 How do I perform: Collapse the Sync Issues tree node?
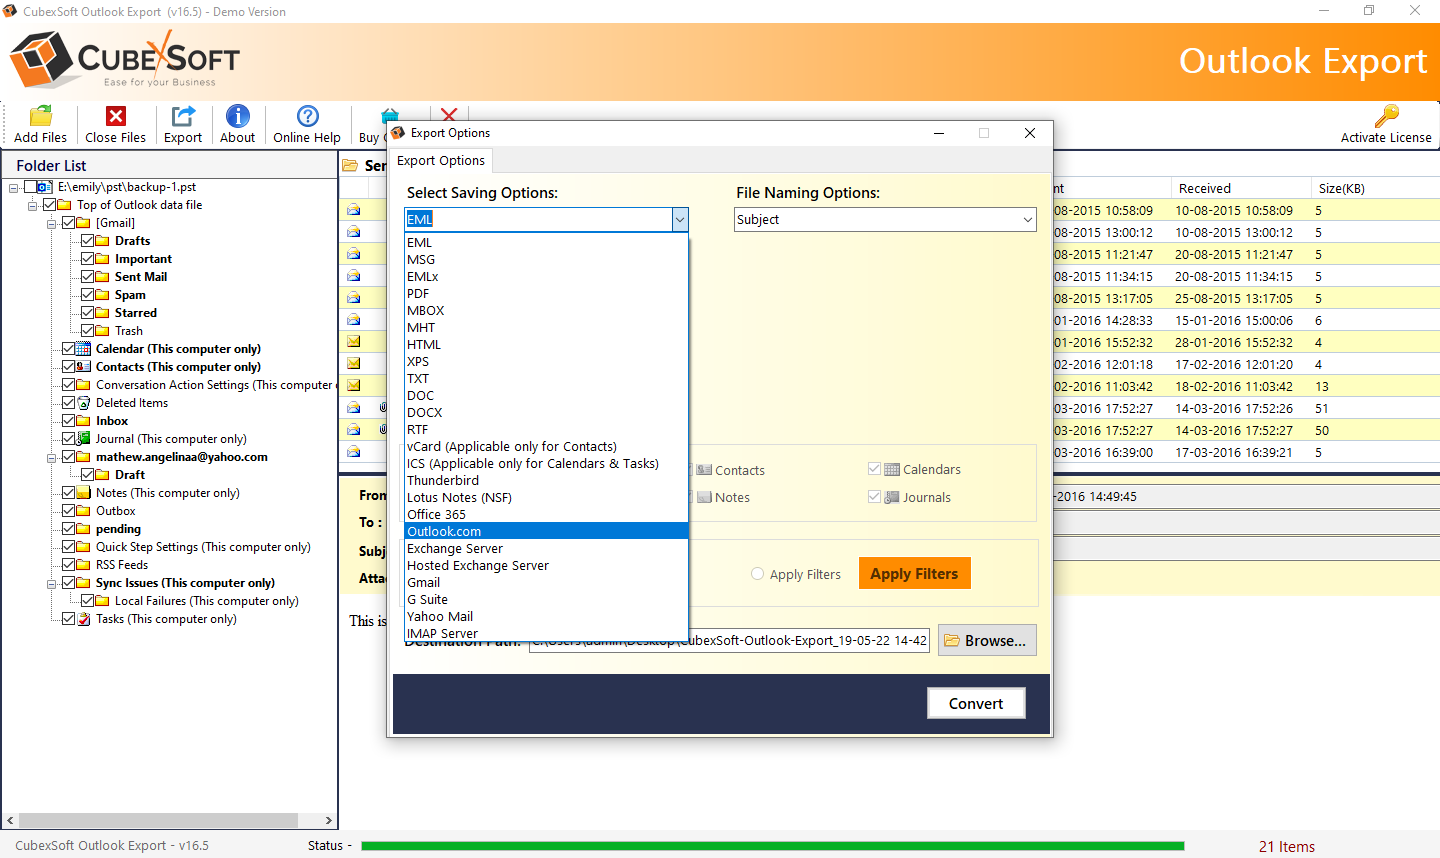(x=51, y=584)
